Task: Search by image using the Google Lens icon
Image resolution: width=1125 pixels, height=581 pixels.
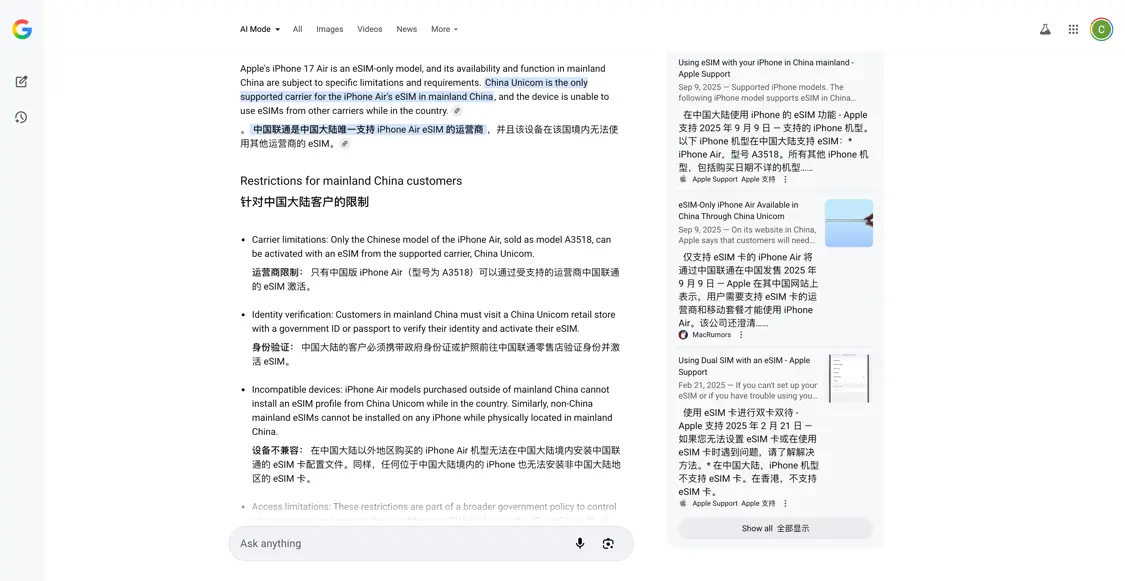Action: (x=609, y=543)
